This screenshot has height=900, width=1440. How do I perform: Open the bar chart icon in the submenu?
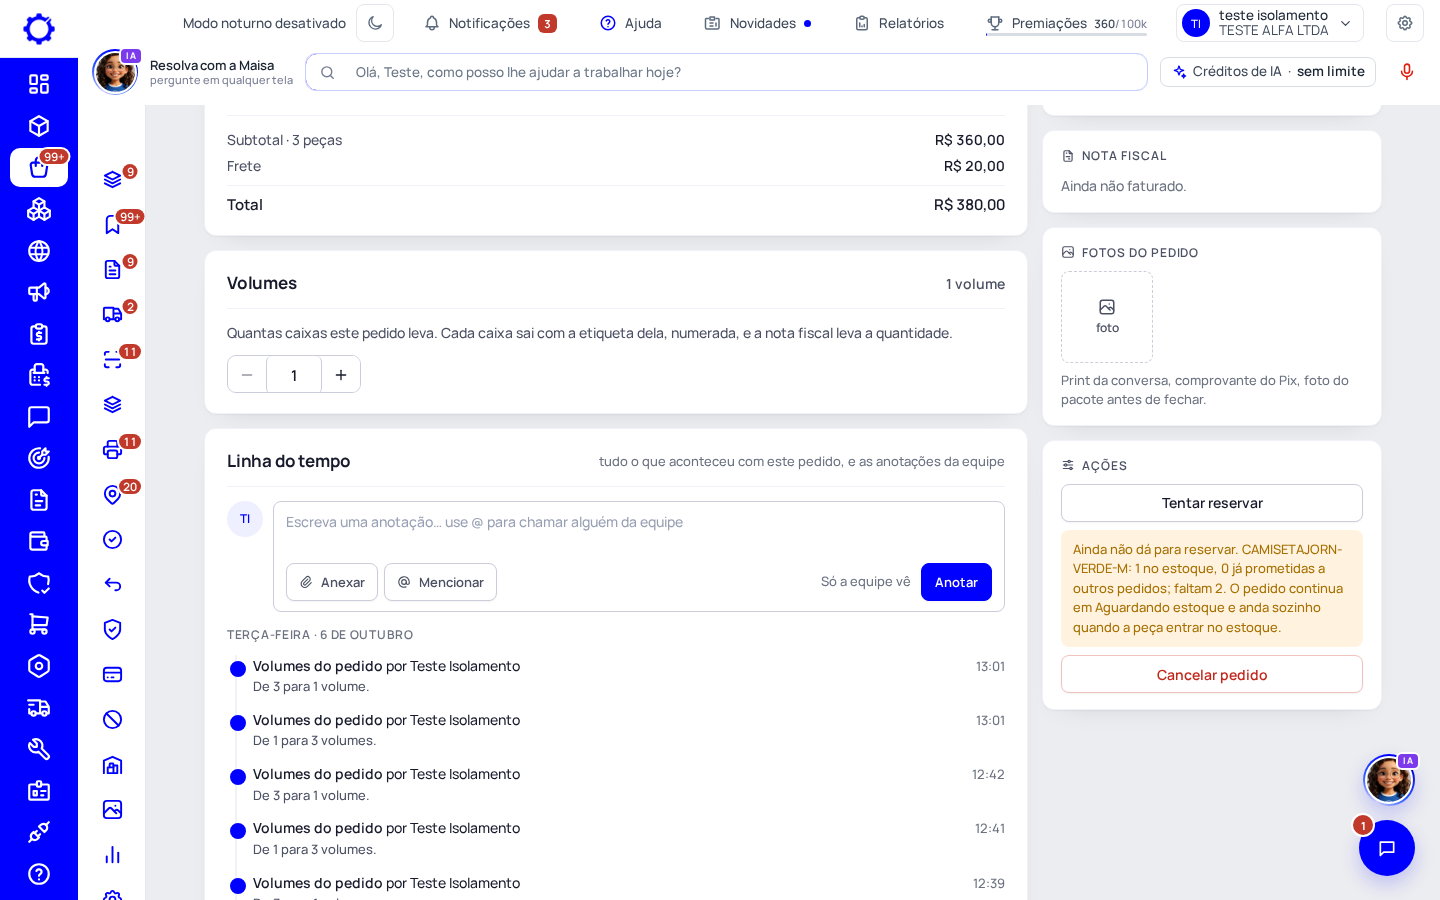113,855
